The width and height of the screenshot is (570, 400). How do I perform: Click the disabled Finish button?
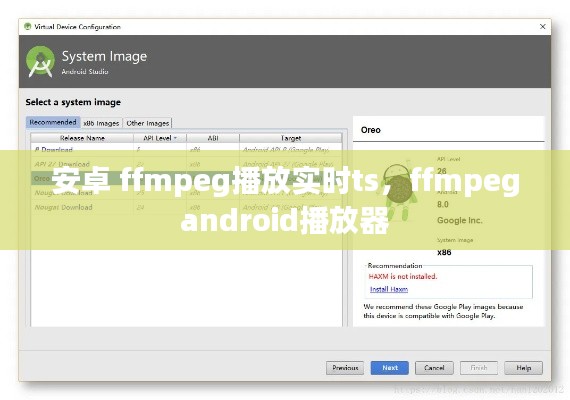tap(479, 368)
